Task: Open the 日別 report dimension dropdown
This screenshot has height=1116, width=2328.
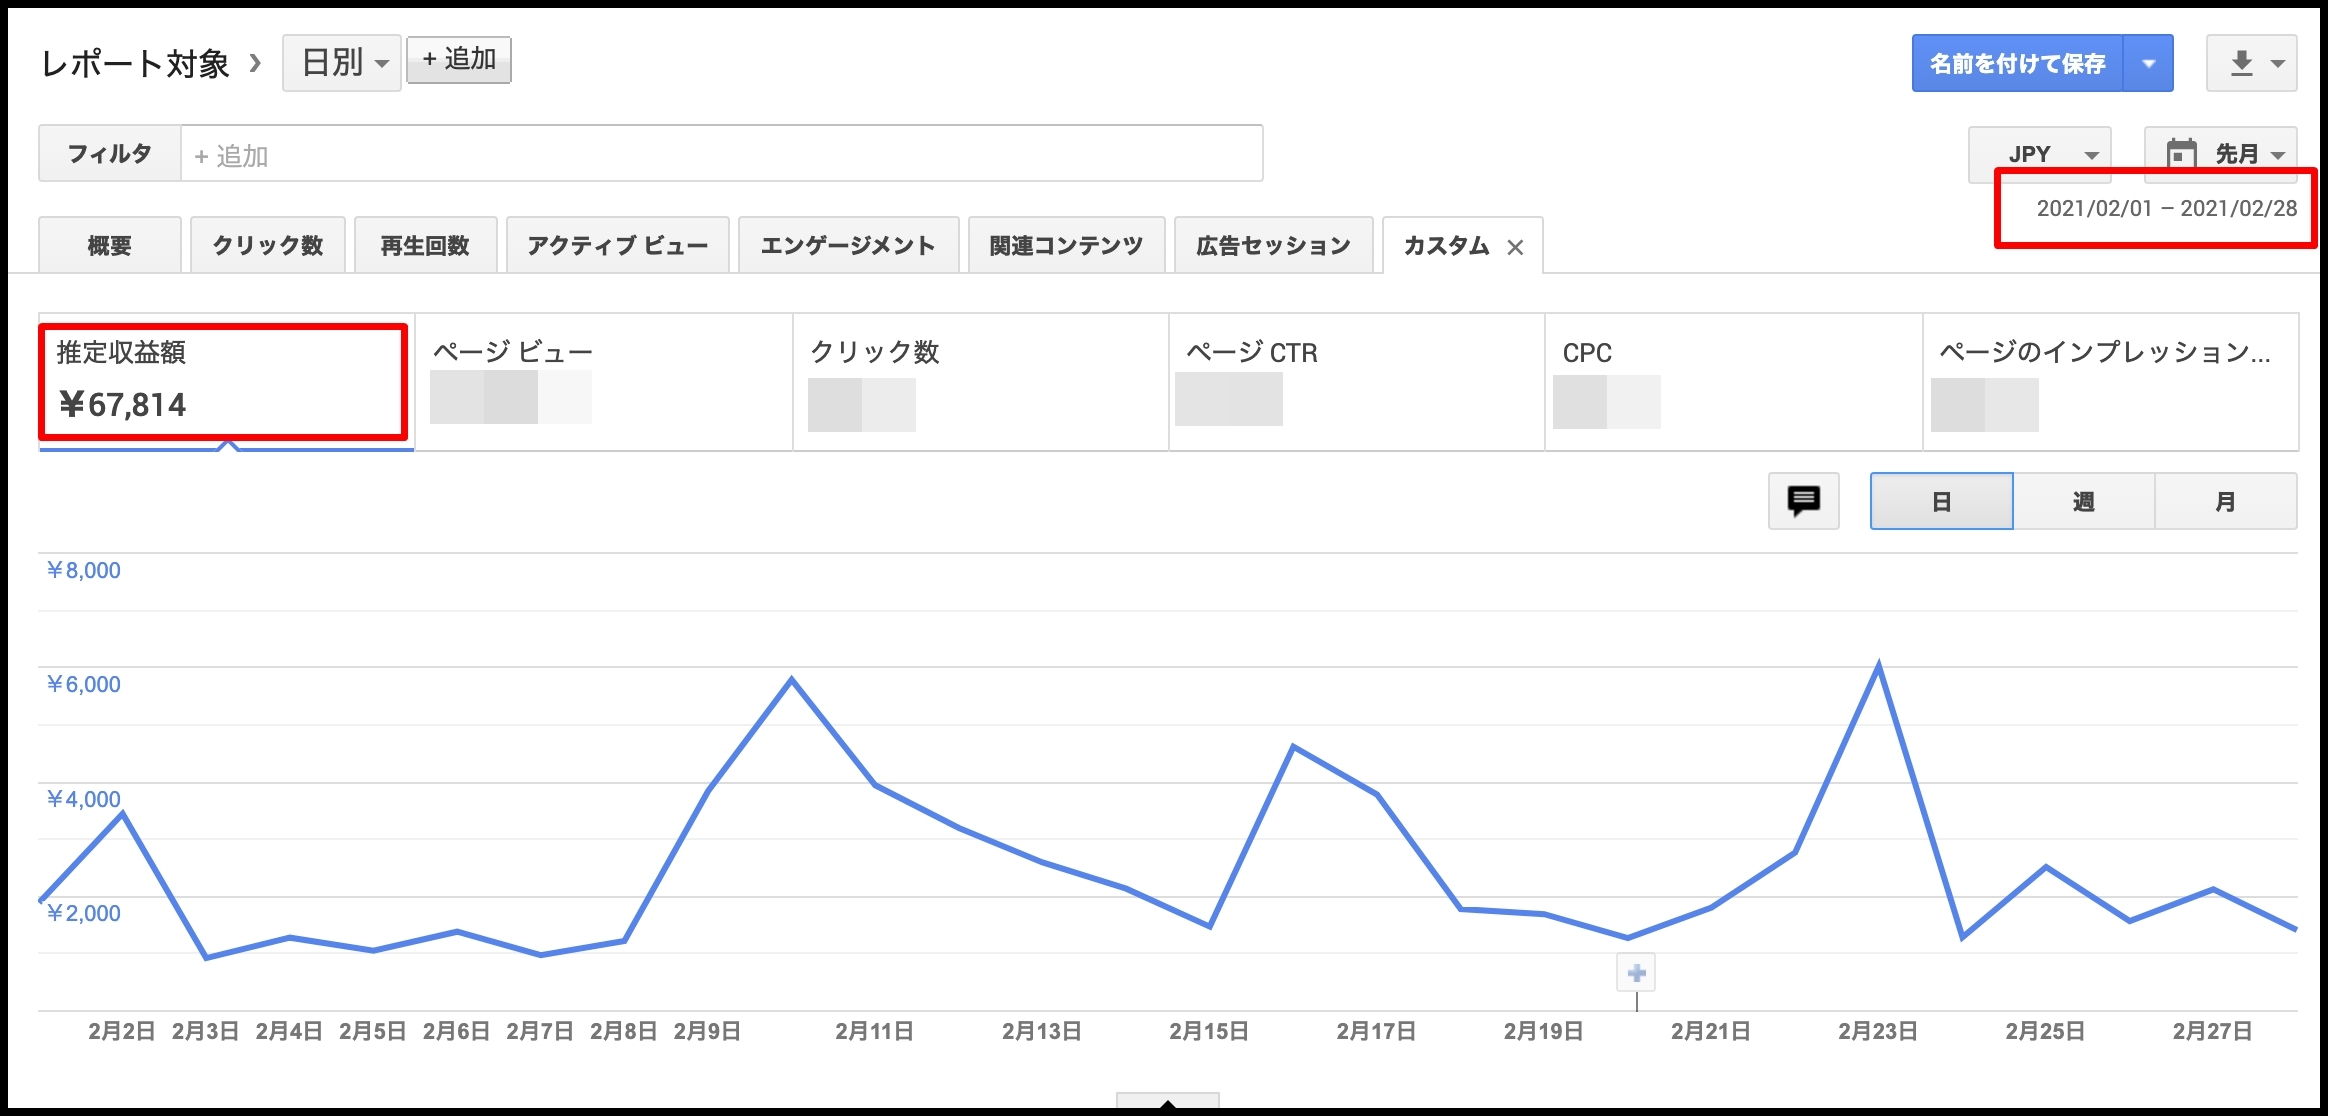Action: tap(342, 63)
